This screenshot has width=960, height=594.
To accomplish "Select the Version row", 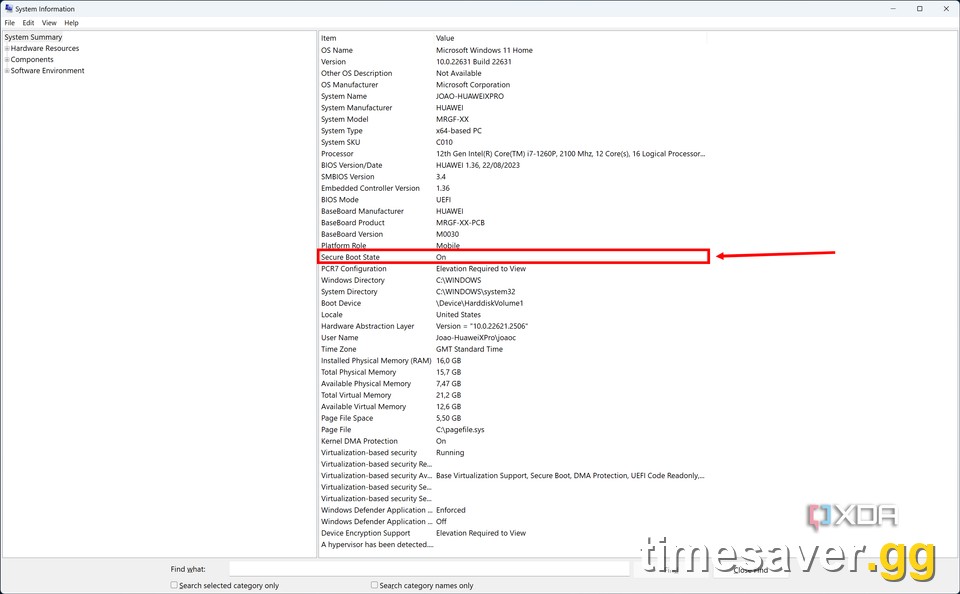I will pos(512,62).
